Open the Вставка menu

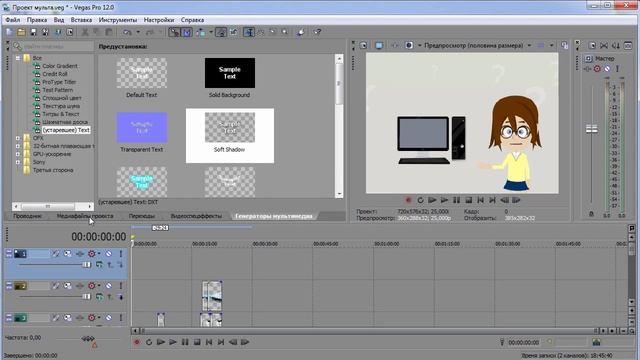81,20
